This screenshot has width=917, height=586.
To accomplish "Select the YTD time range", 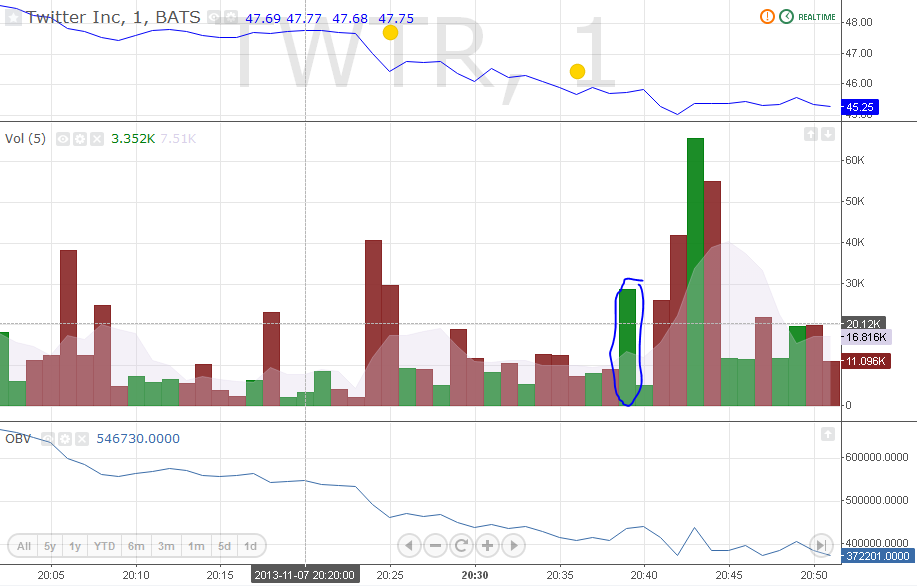I will (x=105, y=546).
